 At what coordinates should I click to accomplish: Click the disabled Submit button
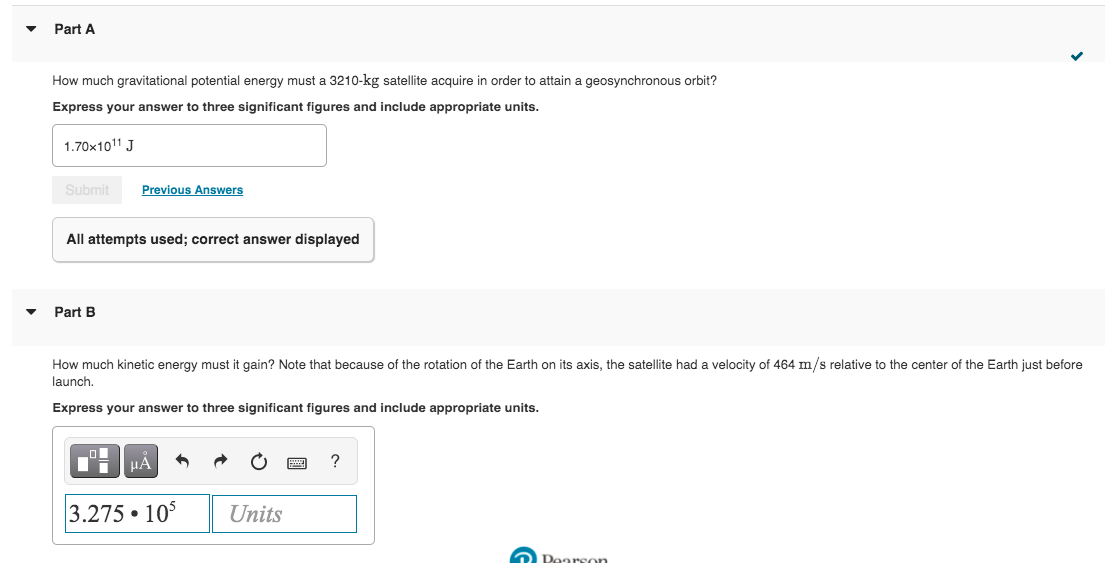(x=87, y=190)
